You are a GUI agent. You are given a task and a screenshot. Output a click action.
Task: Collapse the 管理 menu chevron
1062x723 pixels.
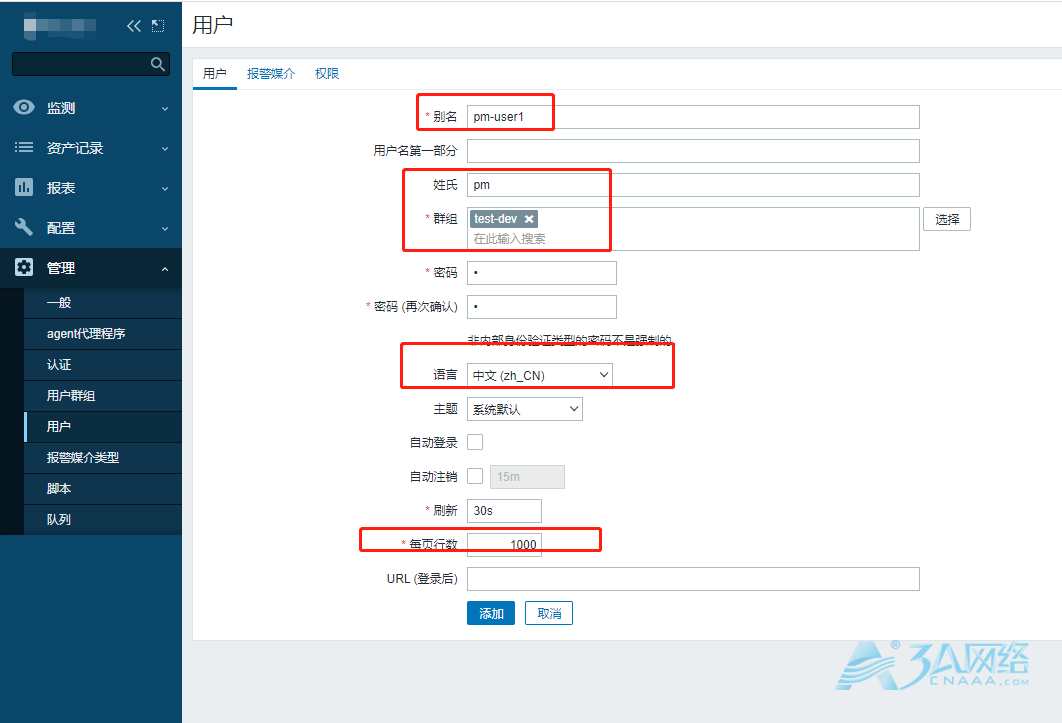(165, 269)
